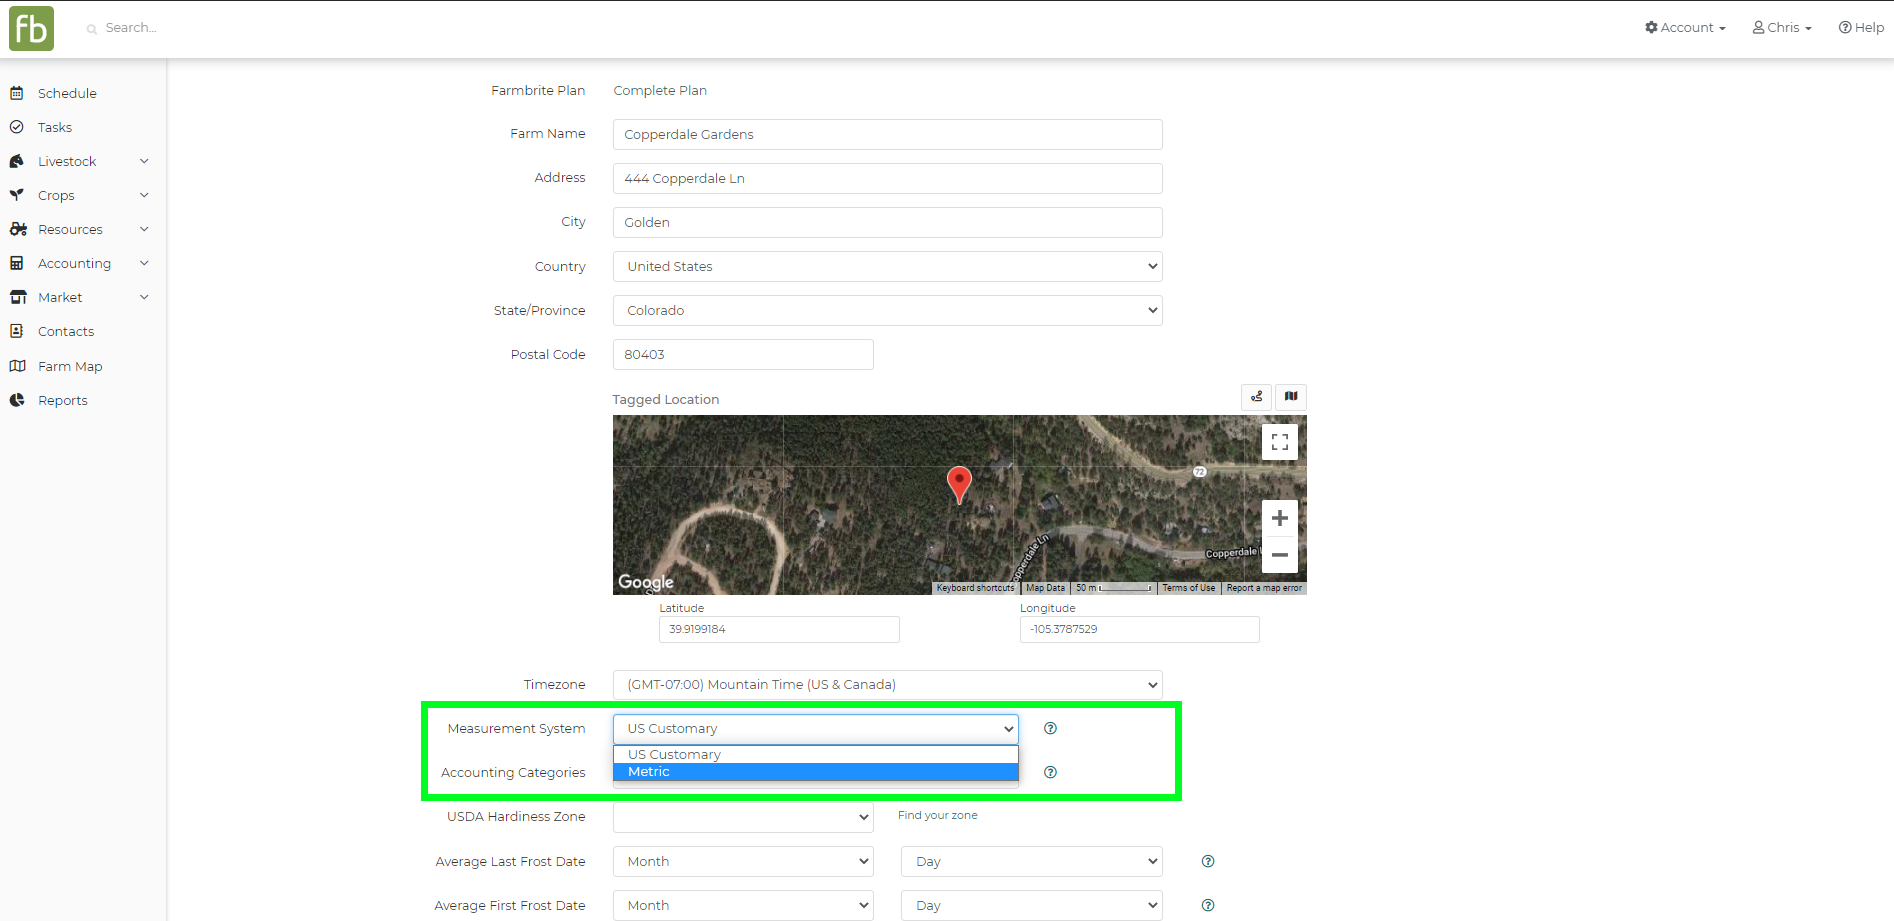Open the Chris user menu
1894x921 pixels.
1782,28
